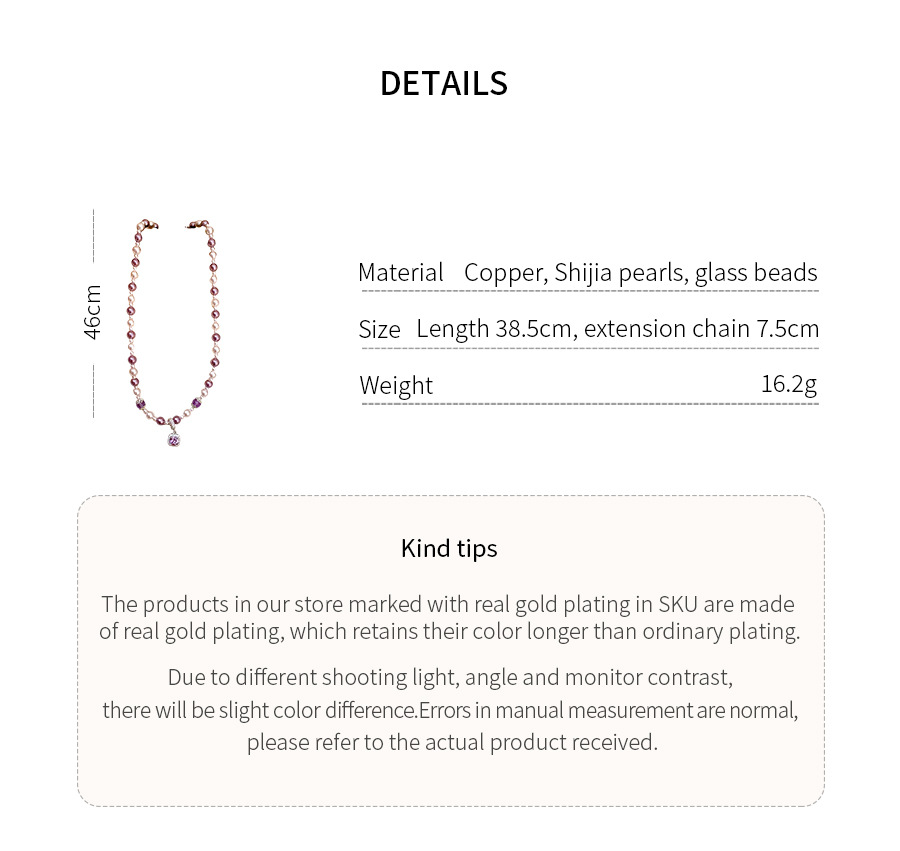Select the 16.2g weight value
The height and width of the screenshot is (851, 900).
coord(789,384)
